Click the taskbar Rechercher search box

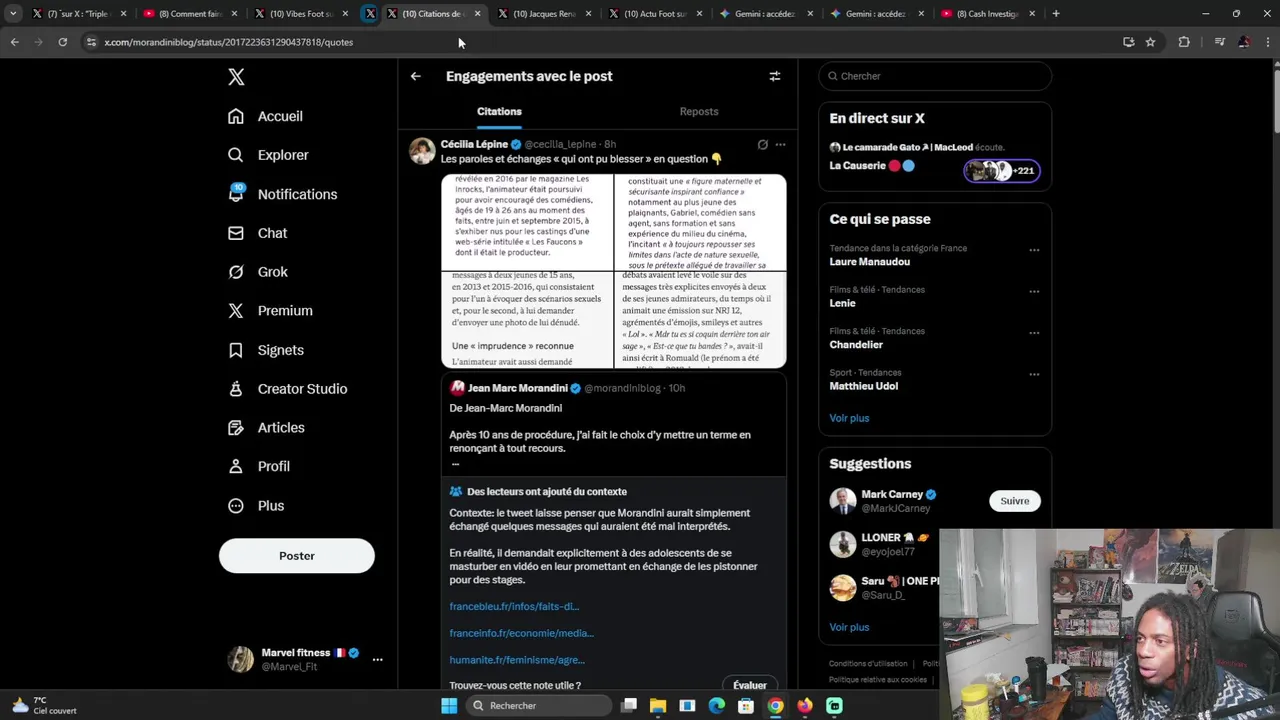pos(539,706)
